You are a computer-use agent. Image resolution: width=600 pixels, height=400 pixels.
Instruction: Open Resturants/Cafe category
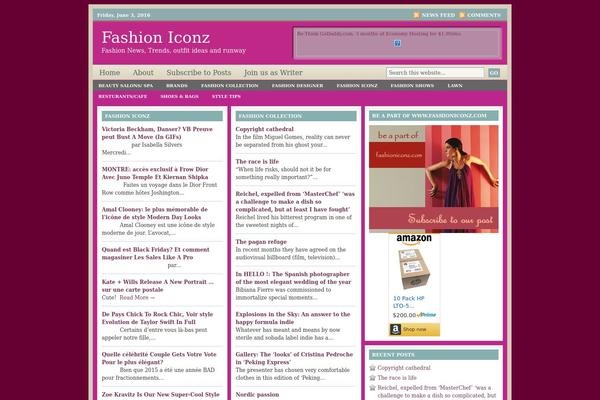(122, 96)
